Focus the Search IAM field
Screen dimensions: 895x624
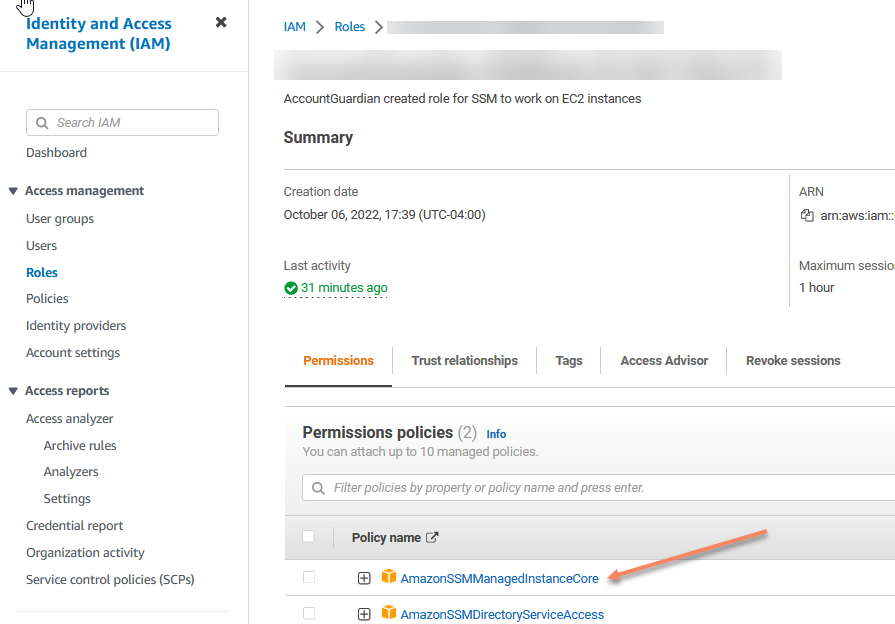(x=122, y=123)
